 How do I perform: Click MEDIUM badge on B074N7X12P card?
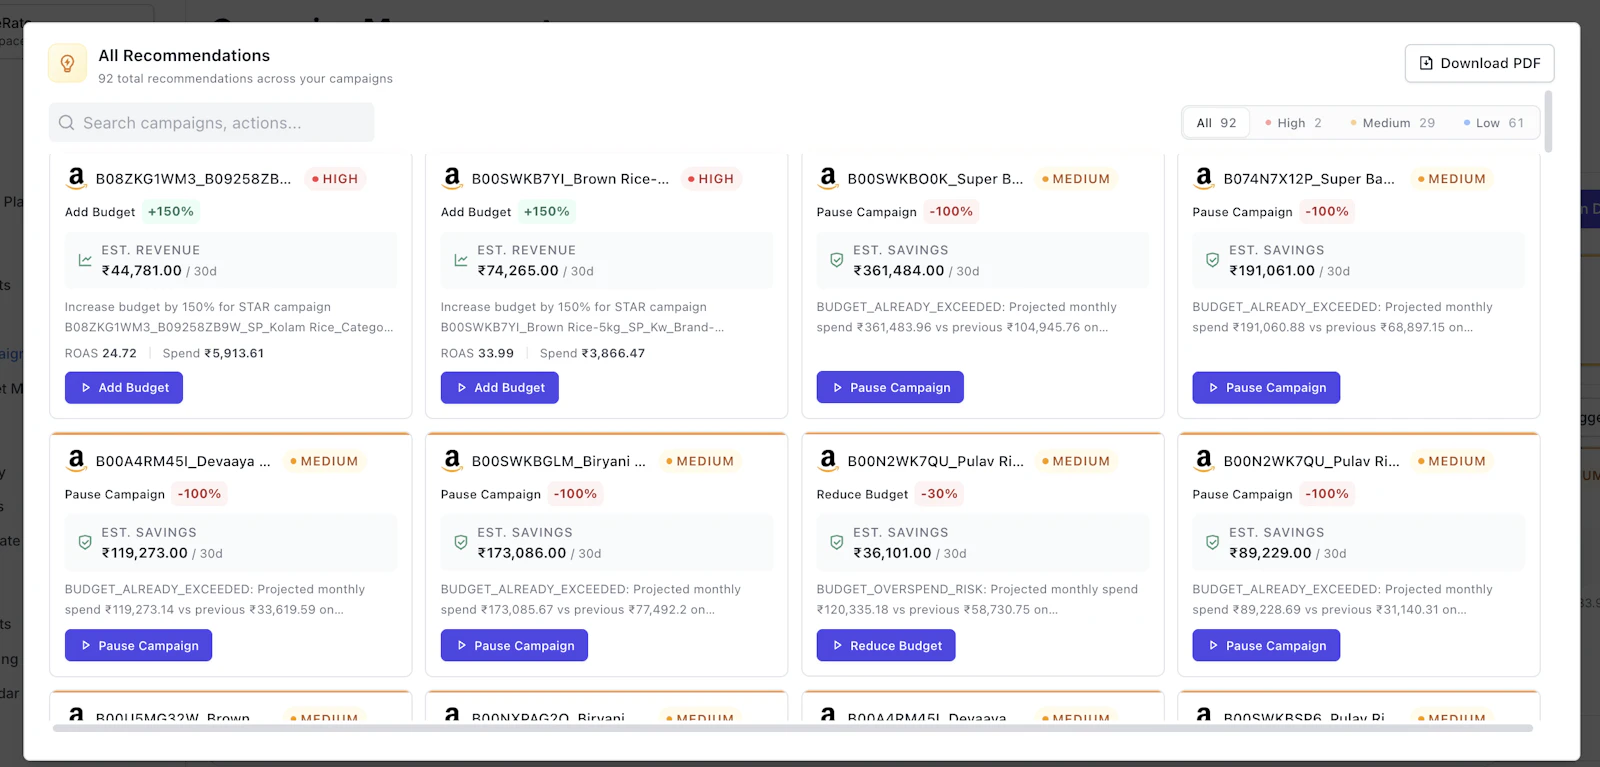[1452, 179]
